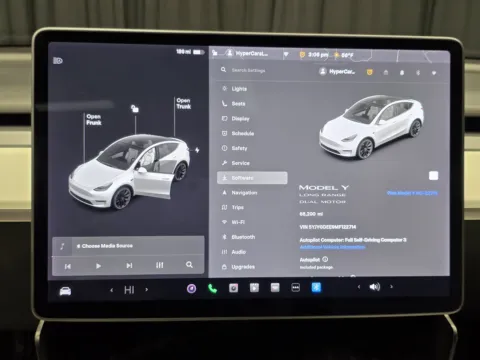Tap Open Trunk
Image resolution: width=480 pixels, height=360 pixels.
click(x=184, y=103)
